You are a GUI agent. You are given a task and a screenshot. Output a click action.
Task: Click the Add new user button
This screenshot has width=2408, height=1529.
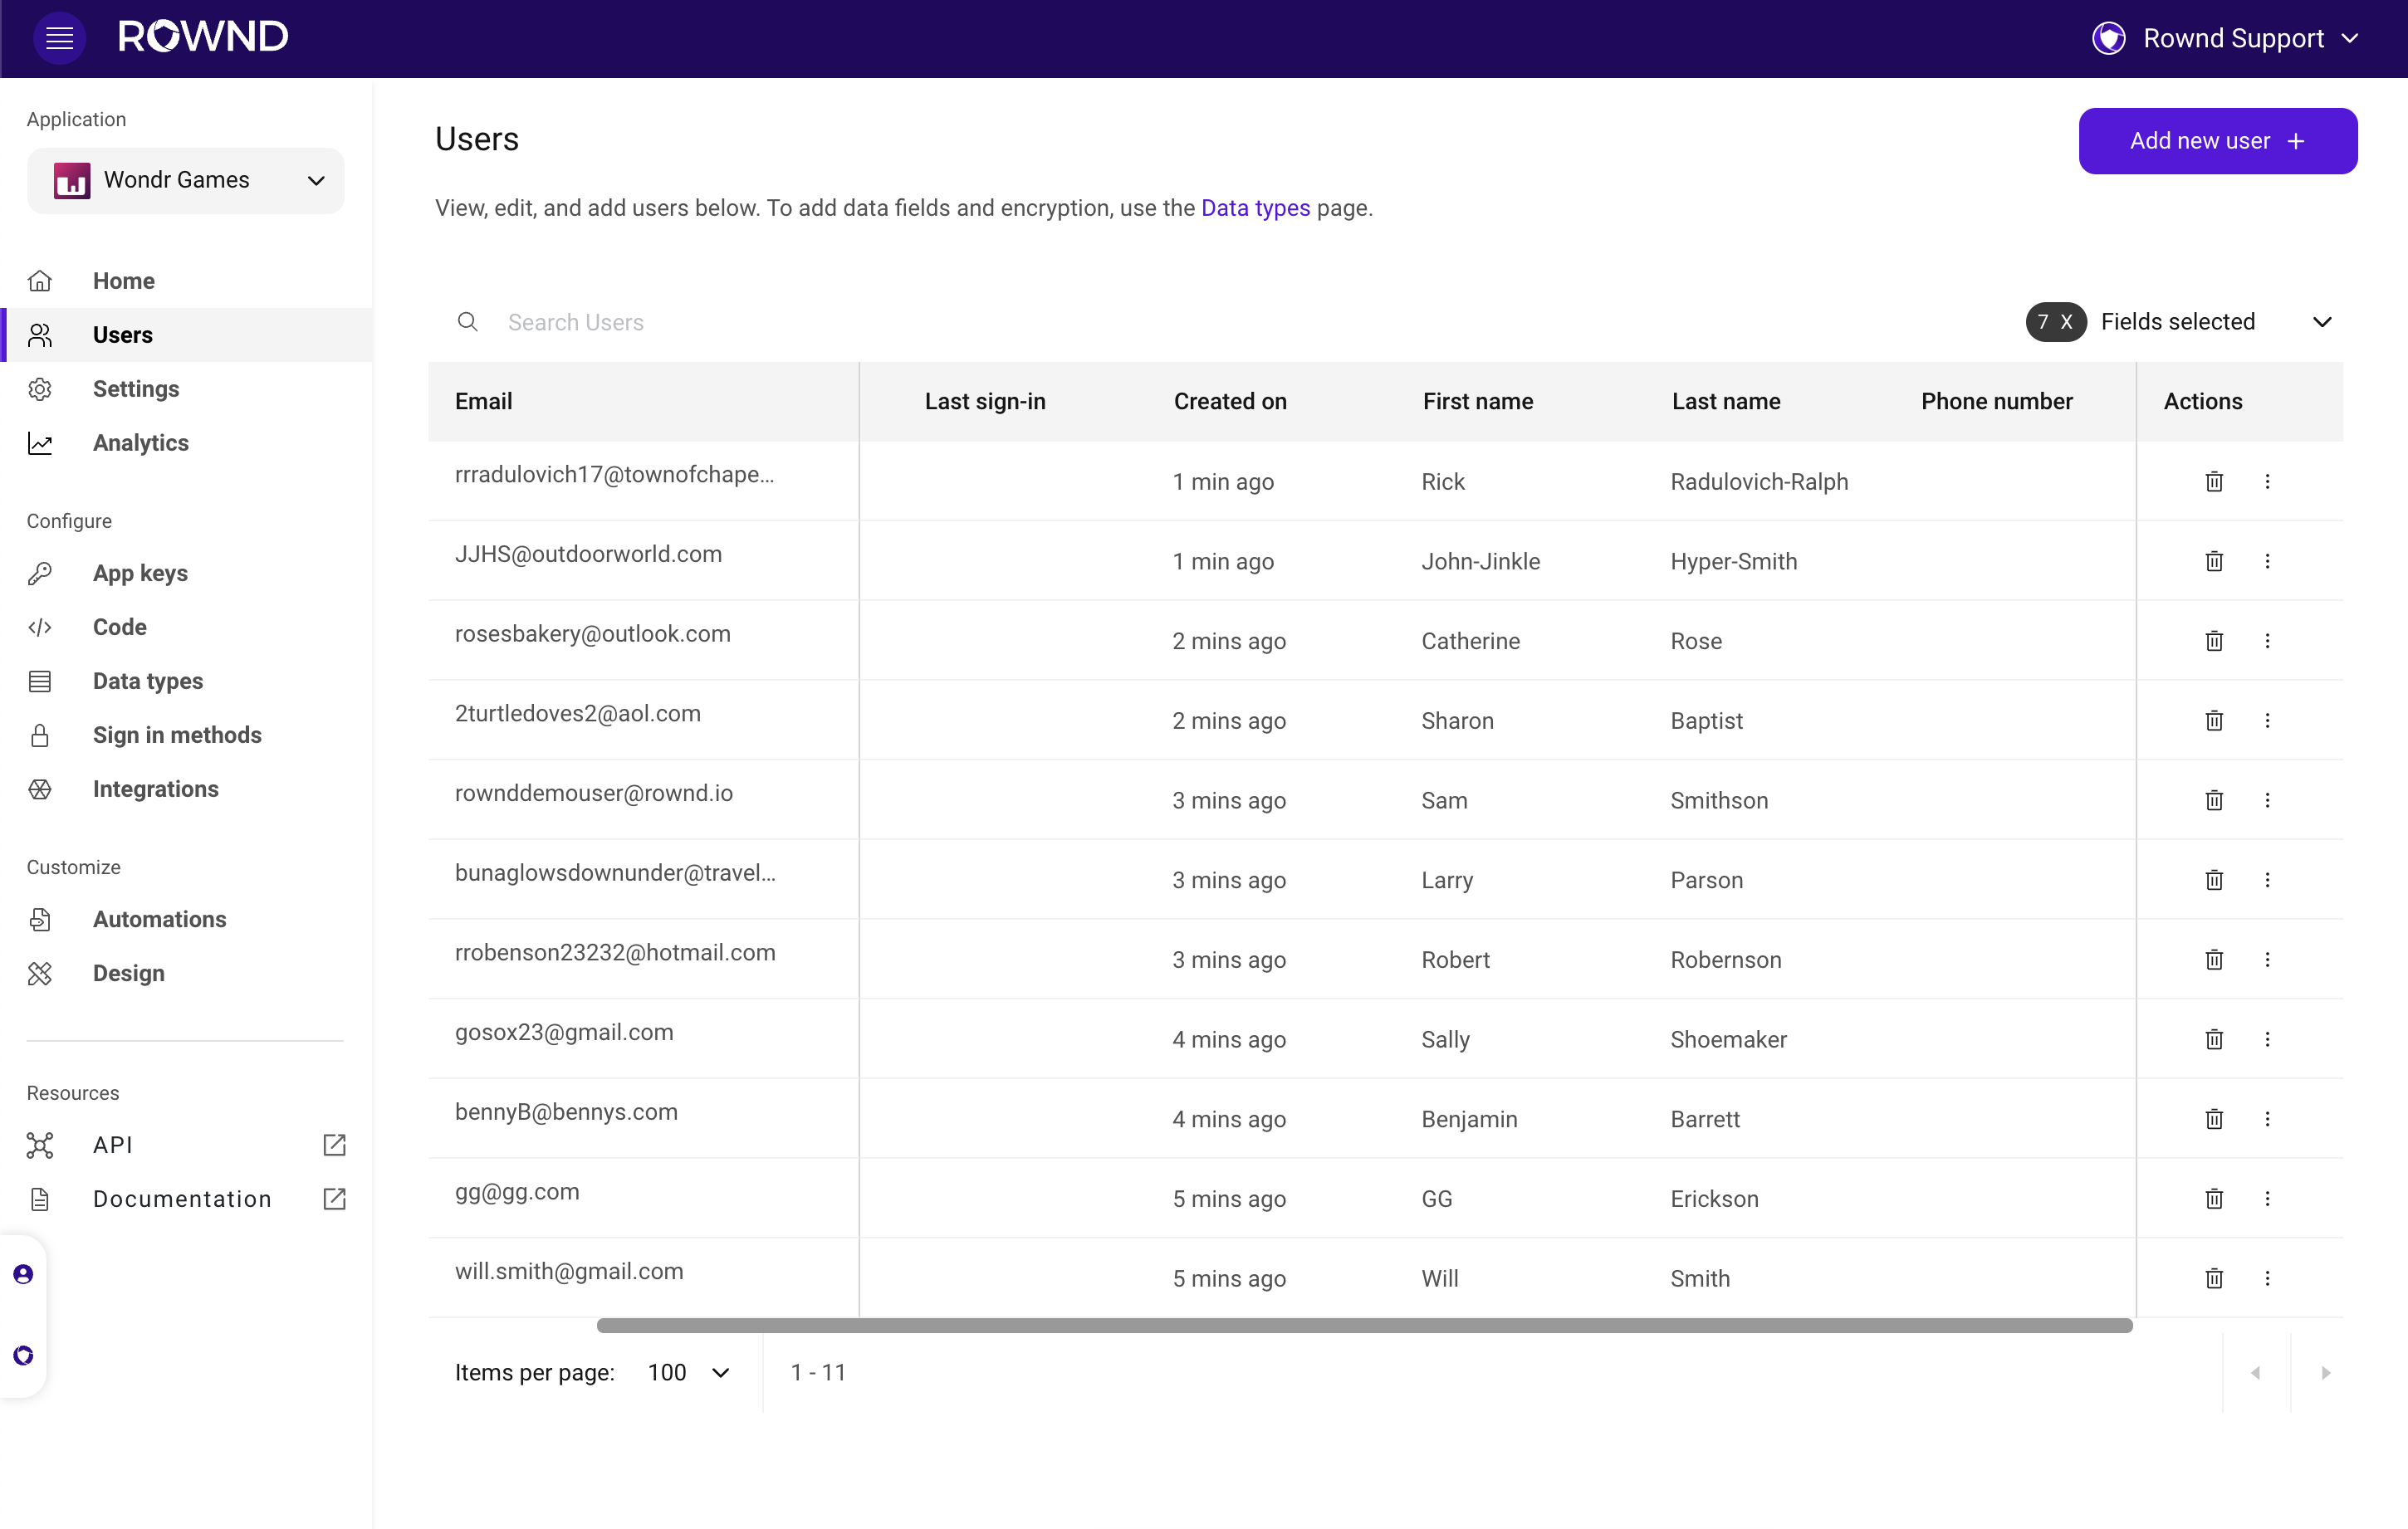point(2217,141)
